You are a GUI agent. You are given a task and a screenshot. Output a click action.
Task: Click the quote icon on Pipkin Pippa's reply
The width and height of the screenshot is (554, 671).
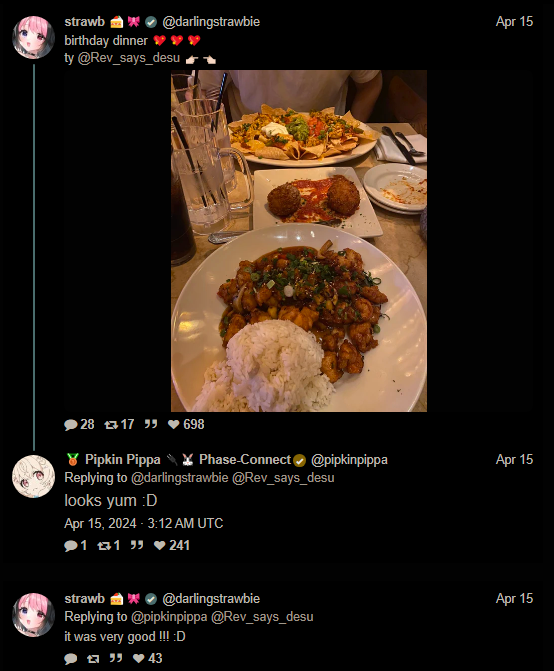tap(136, 545)
